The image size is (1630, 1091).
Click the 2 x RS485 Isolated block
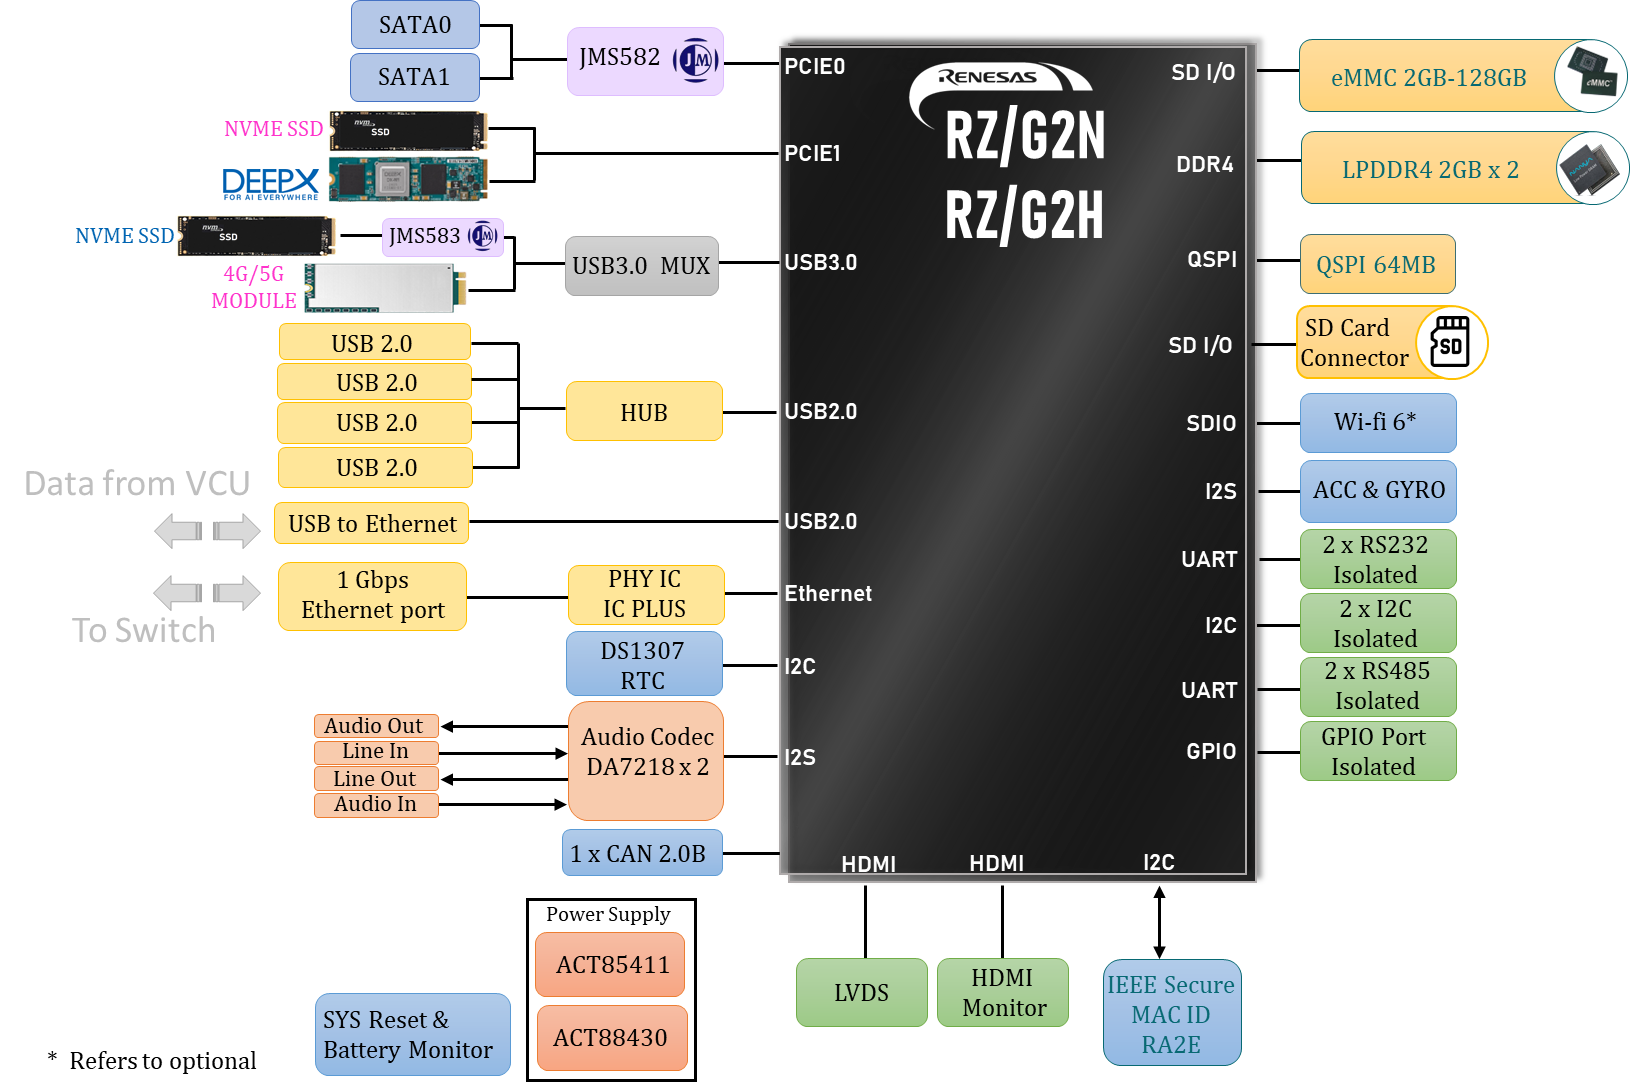[x=1378, y=686]
